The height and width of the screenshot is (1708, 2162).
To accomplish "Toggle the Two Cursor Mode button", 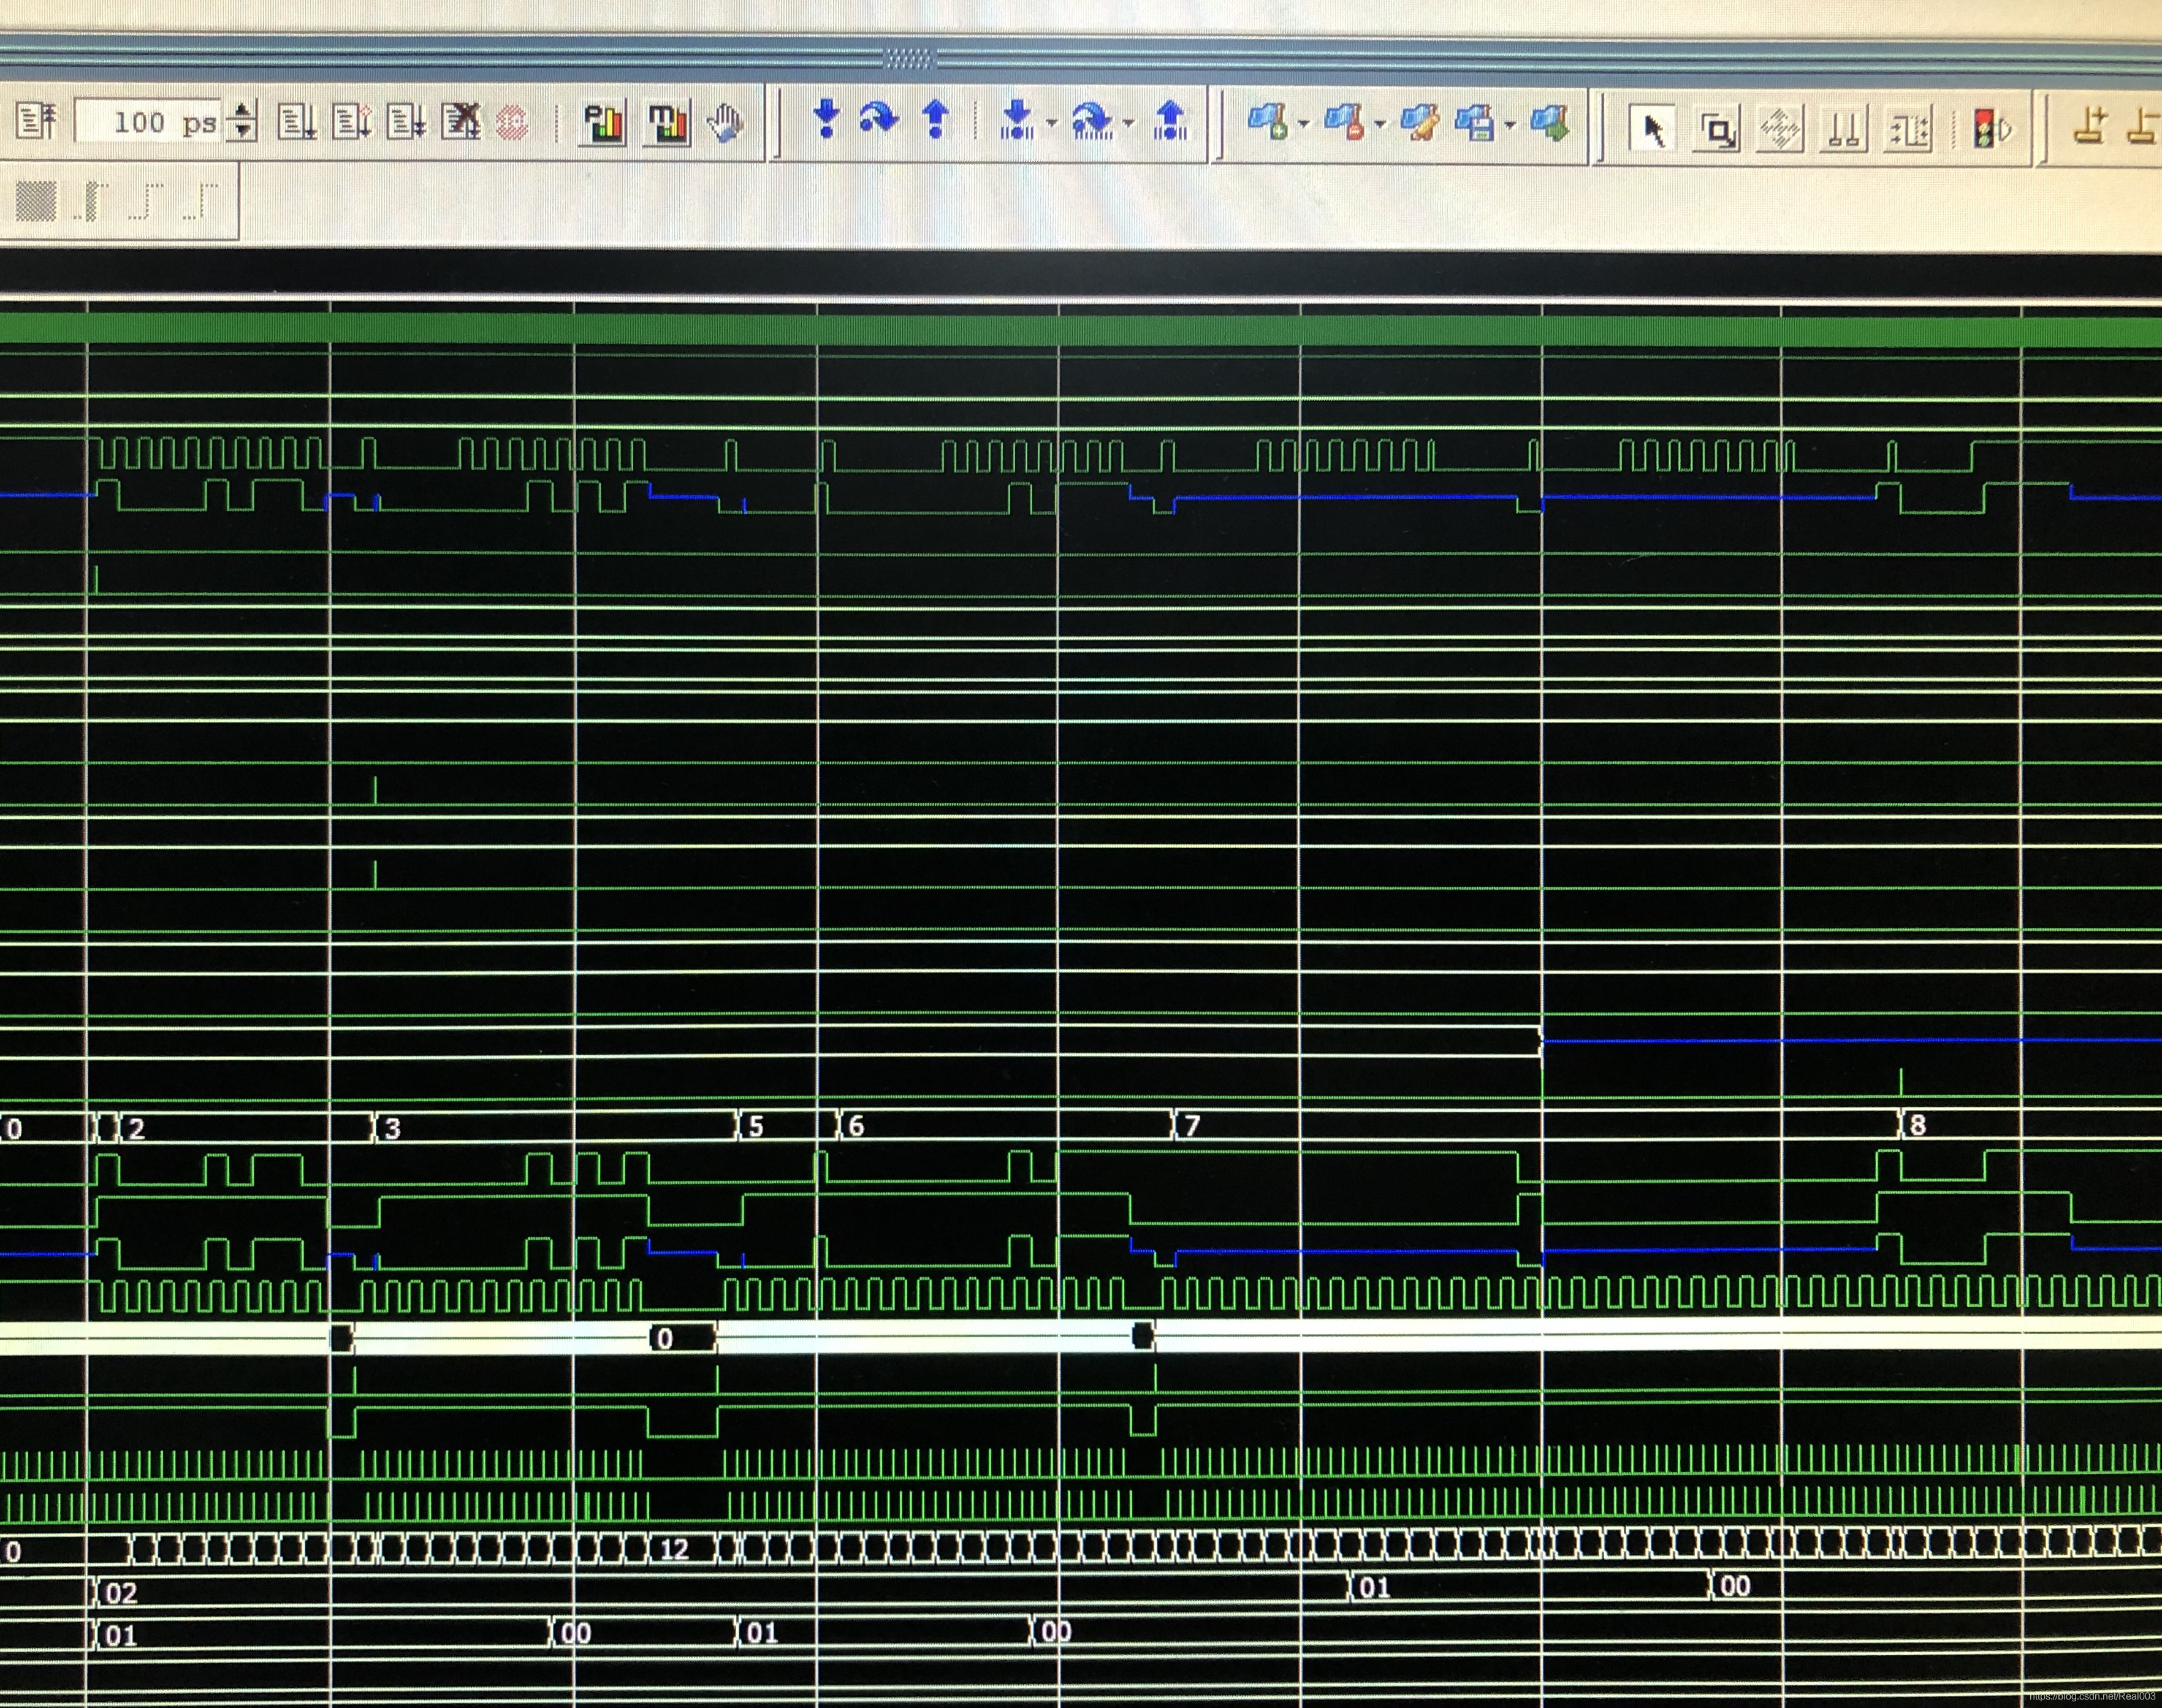I will (x=1843, y=129).
